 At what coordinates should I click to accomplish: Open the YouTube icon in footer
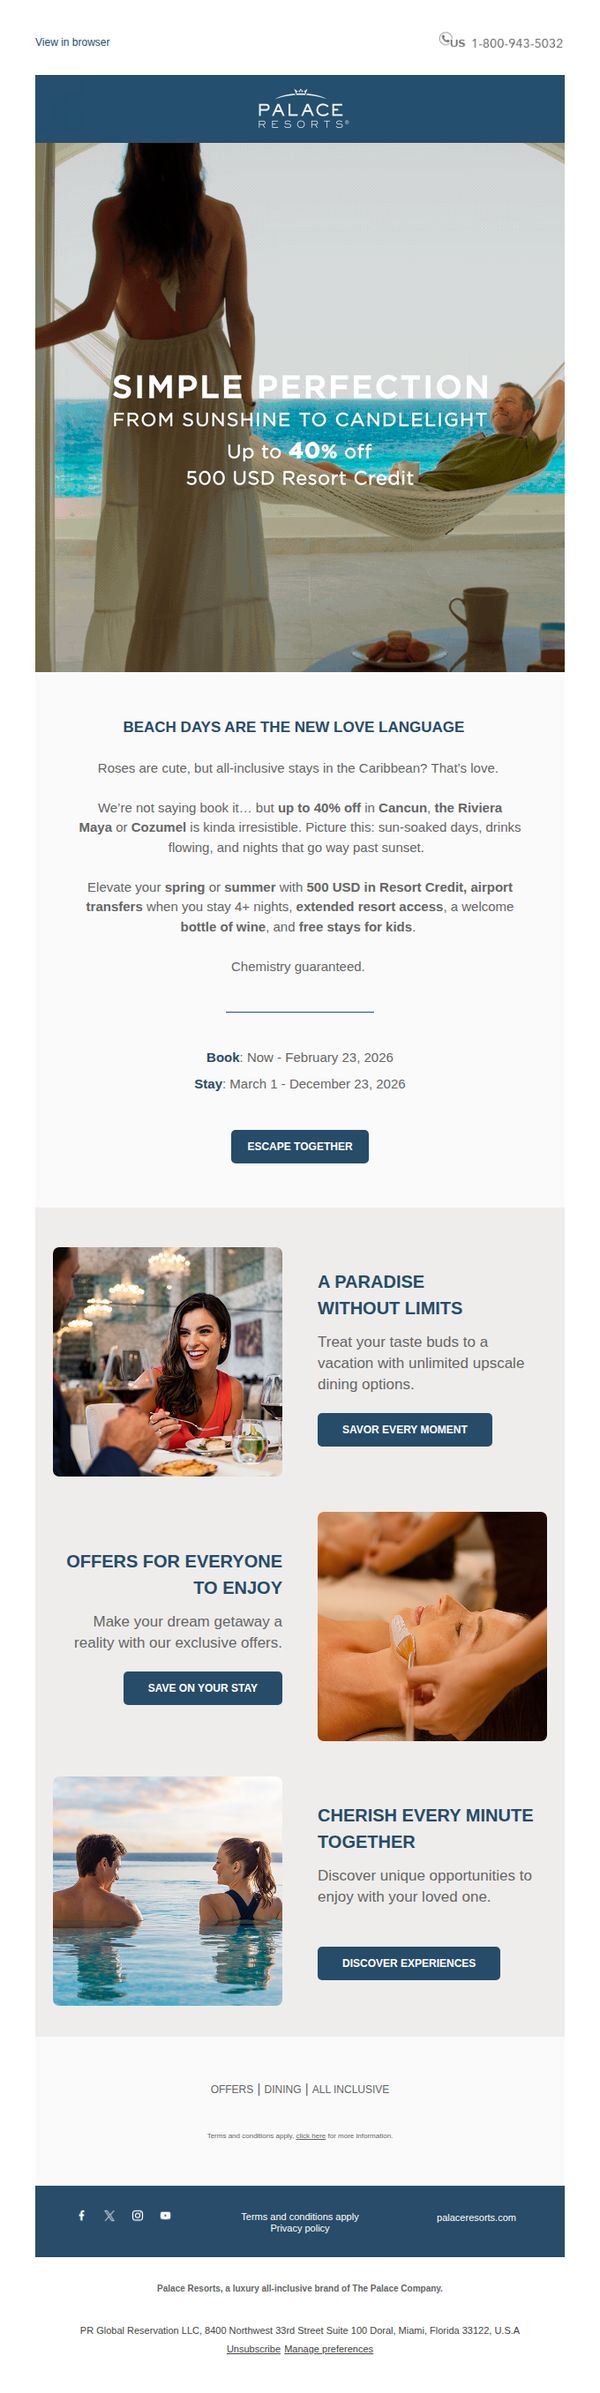point(165,2215)
